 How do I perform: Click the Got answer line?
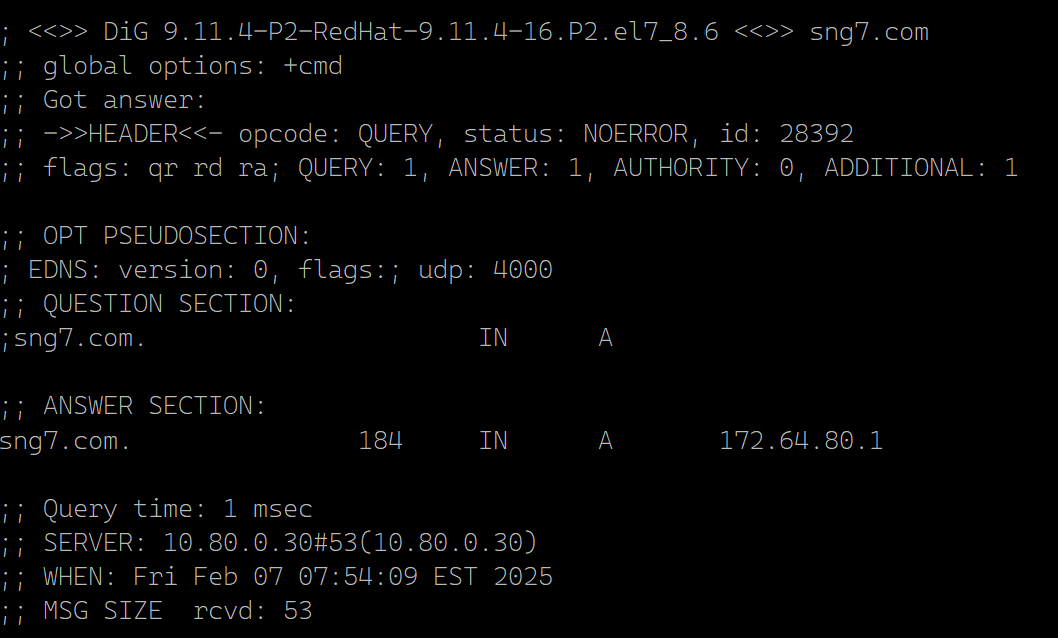pyautogui.click(x=103, y=100)
